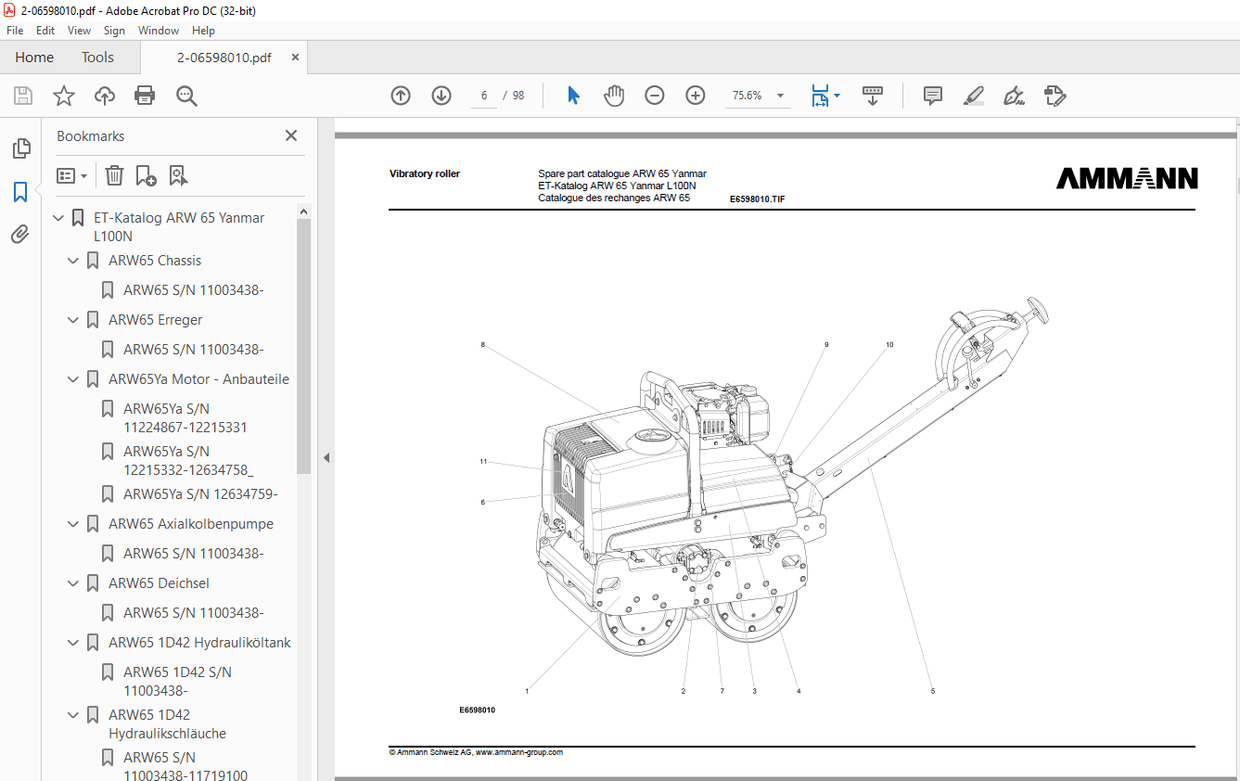Go to the next page
Viewport: 1240px width, 781px height.
point(440,95)
